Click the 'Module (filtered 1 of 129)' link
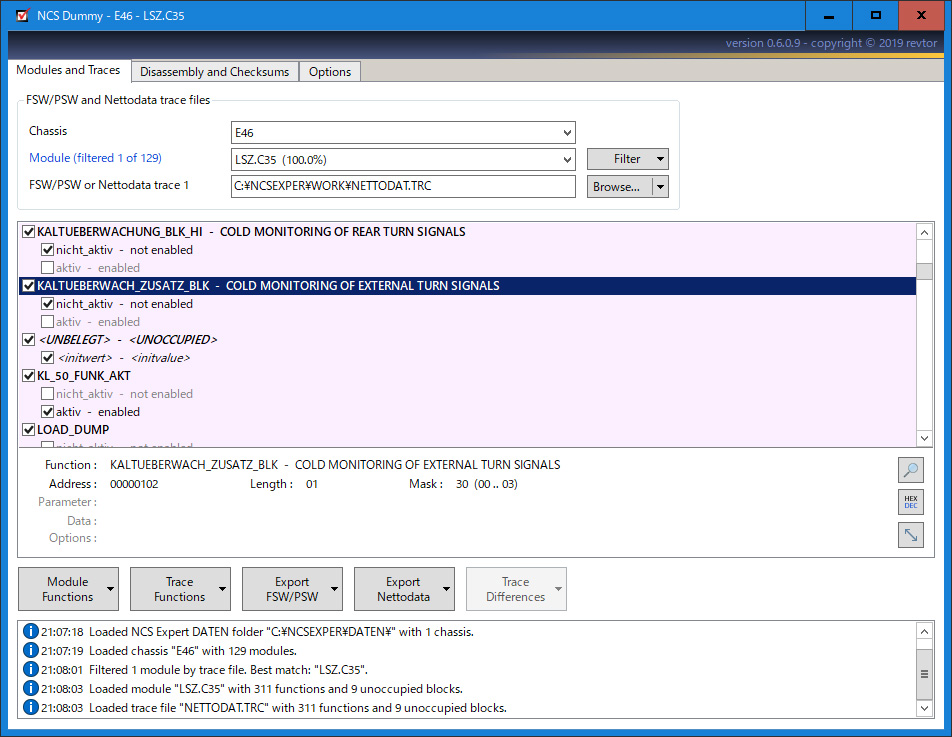This screenshot has width=952, height=737. click(x=95, y=158)
